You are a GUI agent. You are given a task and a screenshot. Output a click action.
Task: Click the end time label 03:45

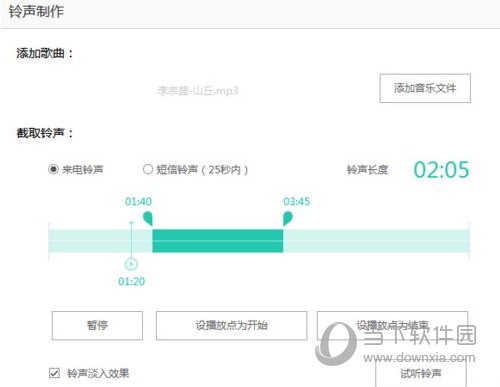(x=297, y=201)
